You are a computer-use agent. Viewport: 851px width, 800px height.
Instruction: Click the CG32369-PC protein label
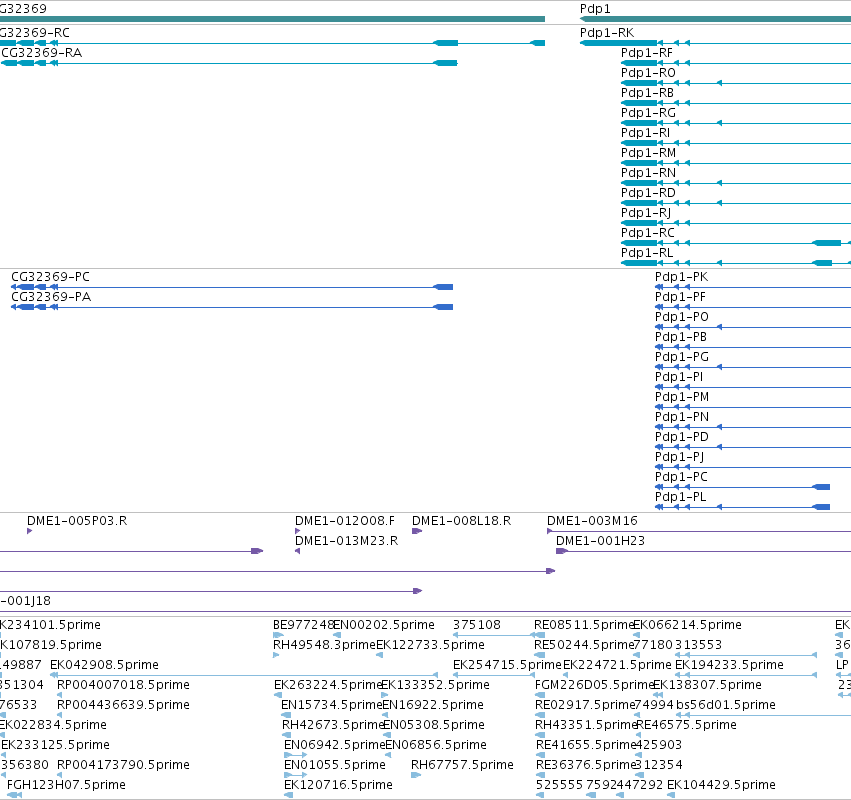[x=50, y=277]
